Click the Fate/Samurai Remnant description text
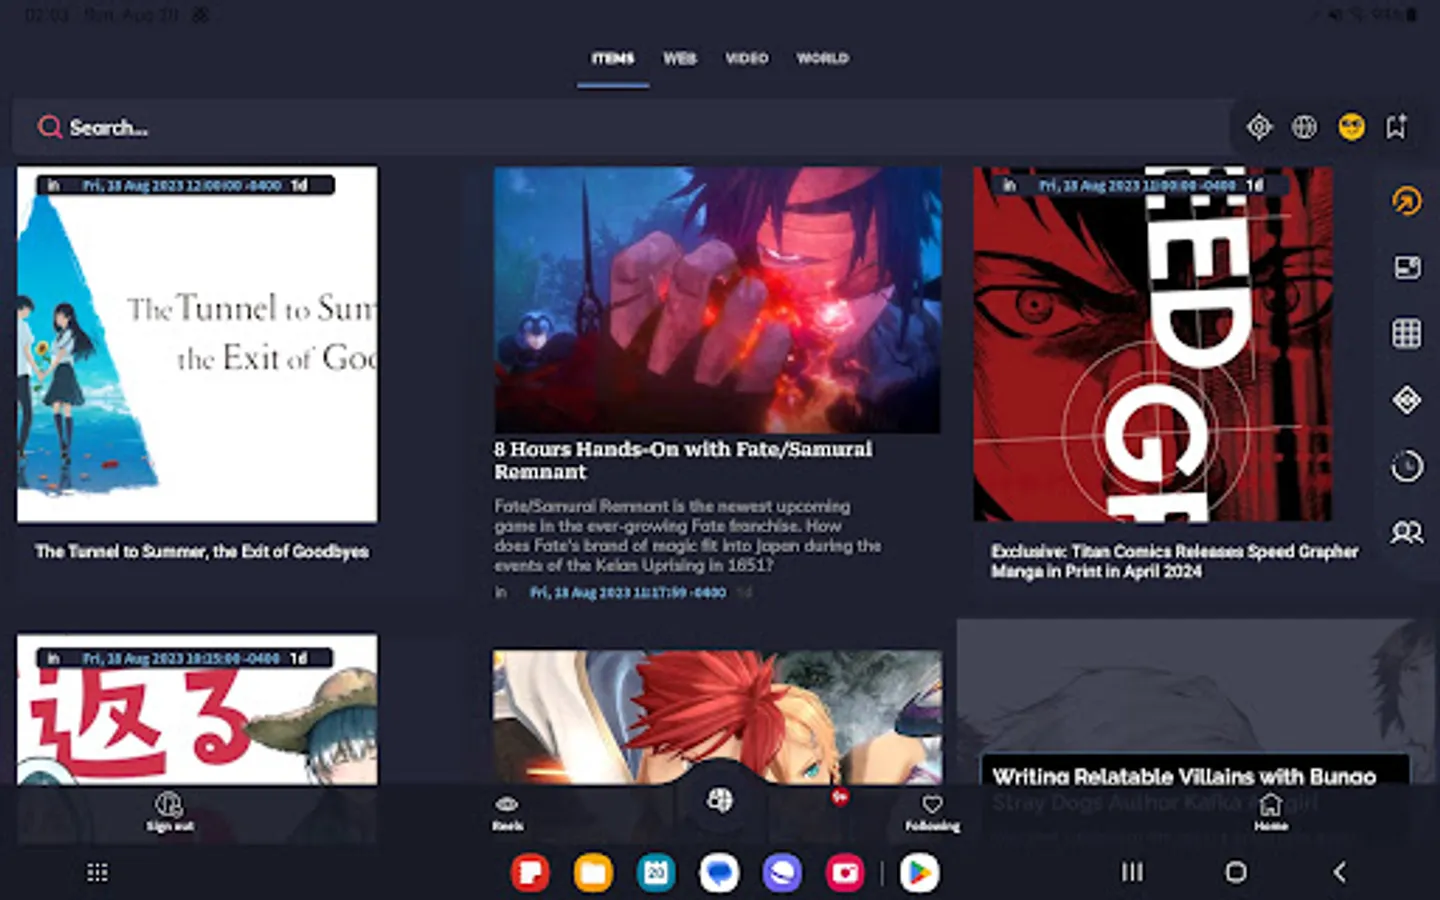This screenshot has width=1440, height=900. [x=688, y=536]
